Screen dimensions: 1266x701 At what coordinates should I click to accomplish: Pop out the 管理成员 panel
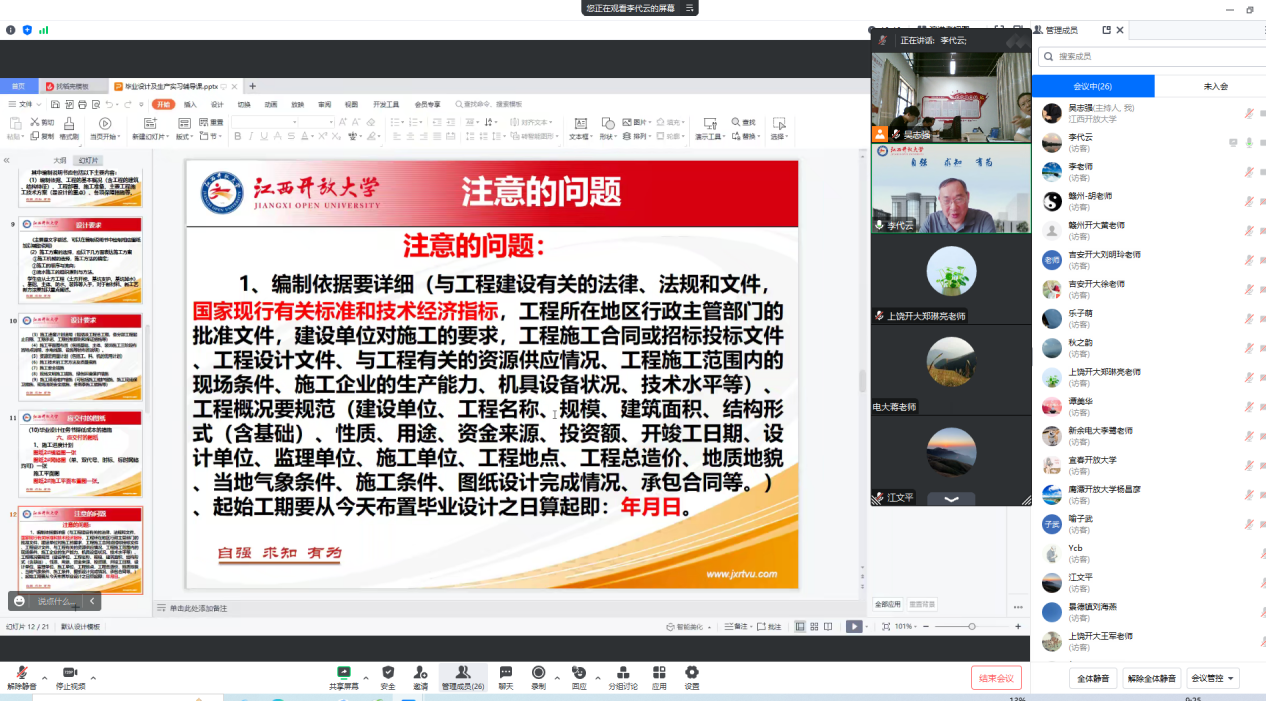(1106, 31)
